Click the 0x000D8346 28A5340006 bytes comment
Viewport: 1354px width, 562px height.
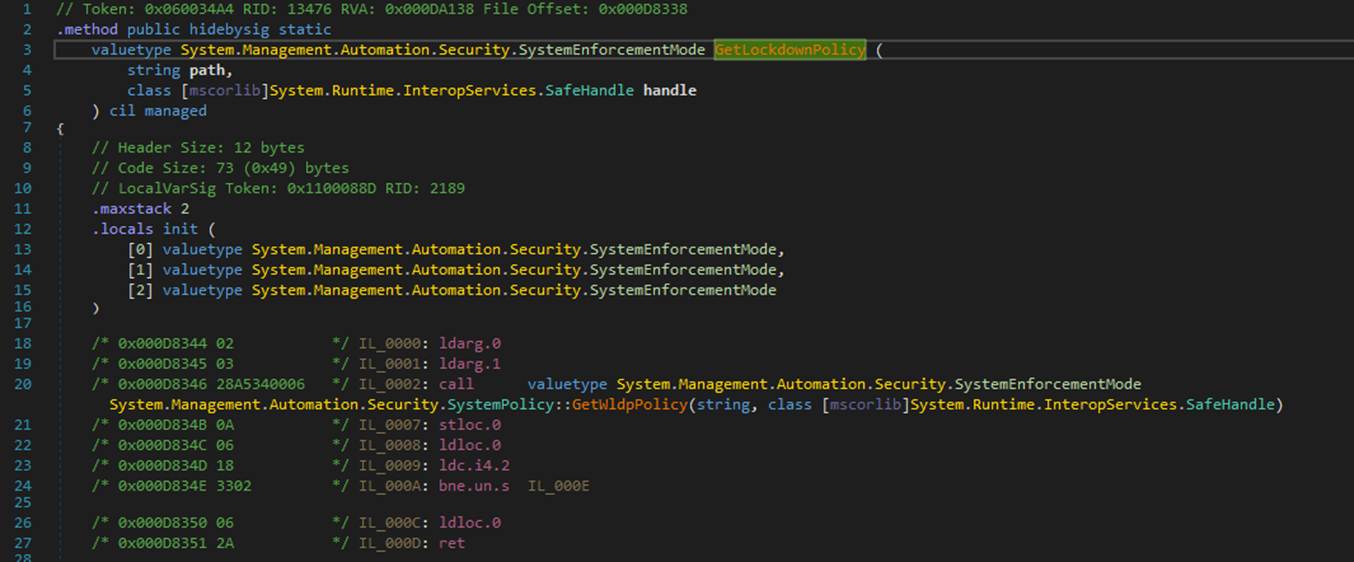tap(219, 384)
